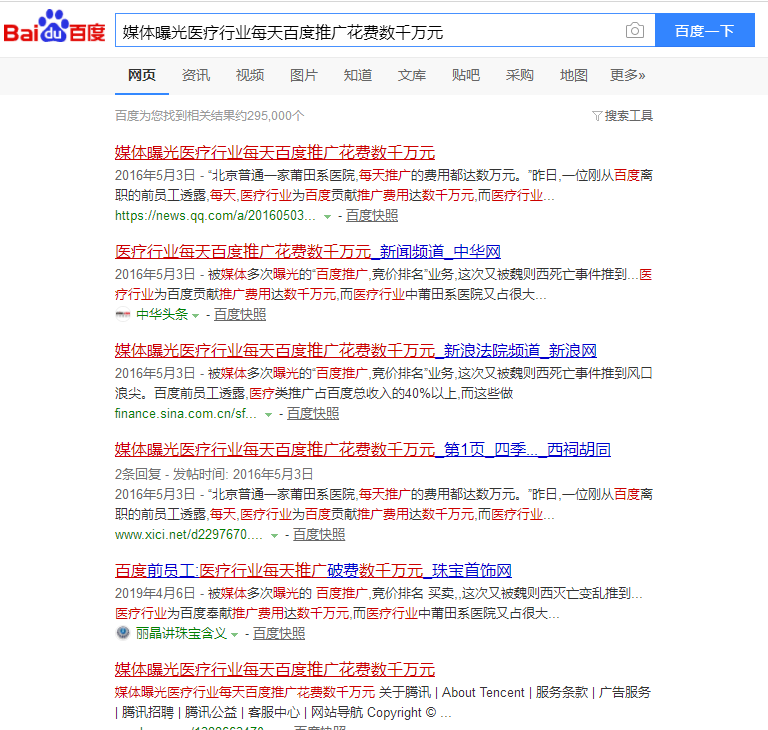Open the 地图 tab

coord(574,75)
